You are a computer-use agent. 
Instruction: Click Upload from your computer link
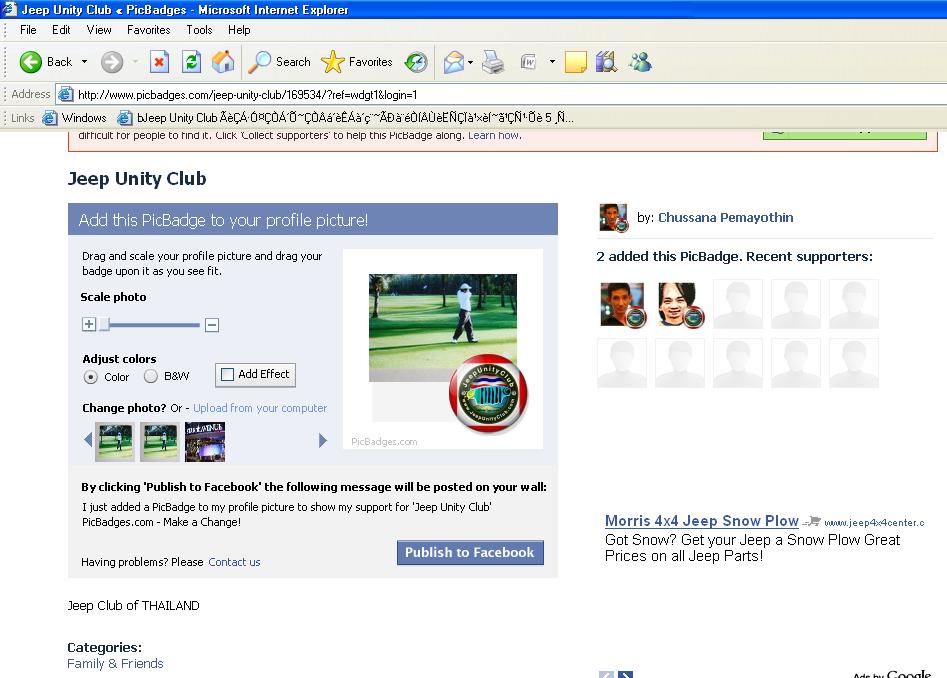(x=260, y=408)
